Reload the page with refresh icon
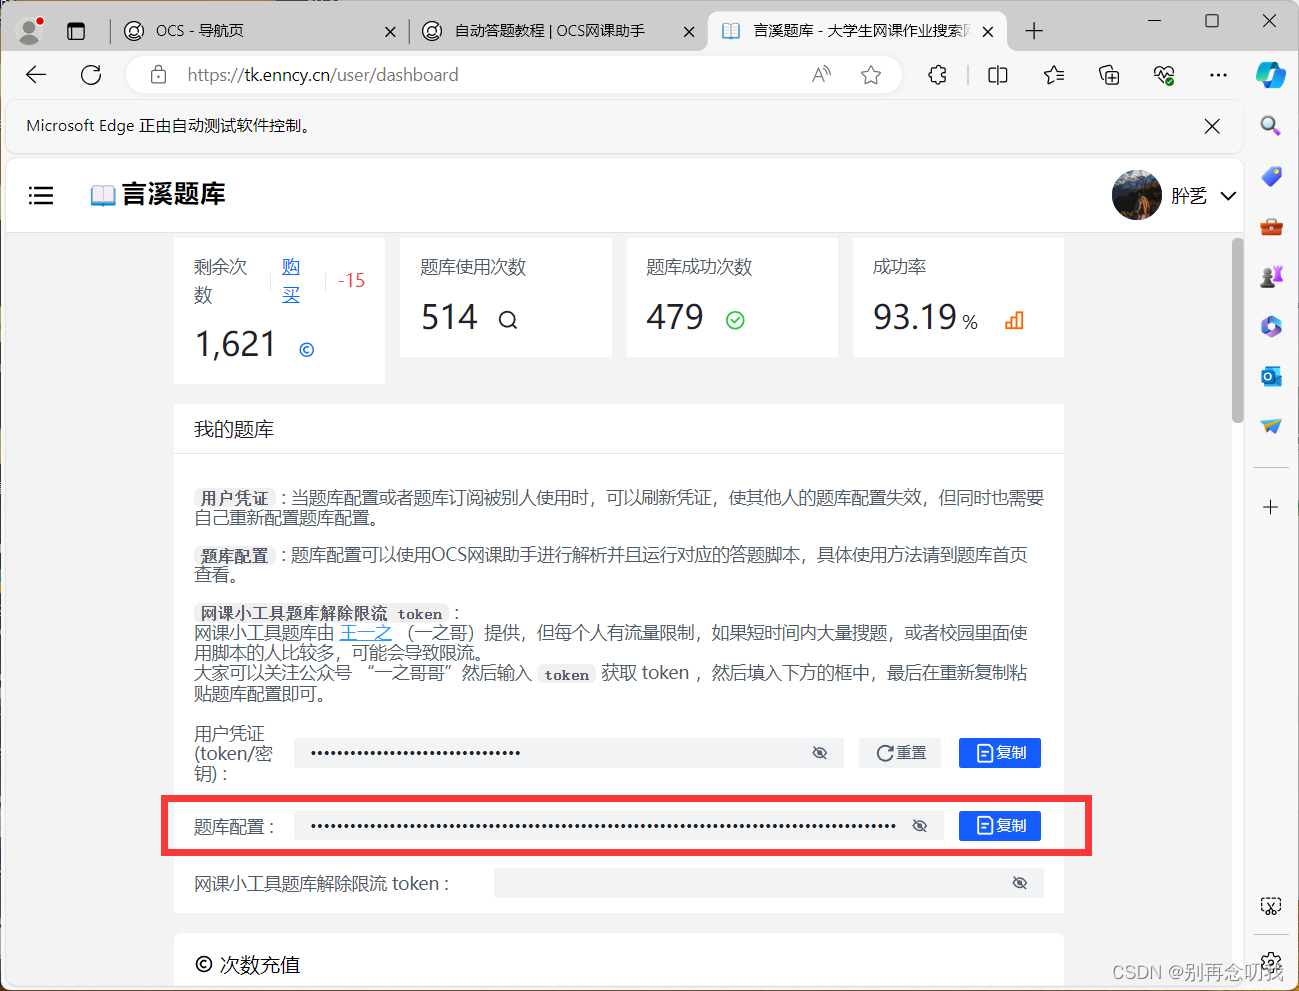 click(x=91, y=75)
